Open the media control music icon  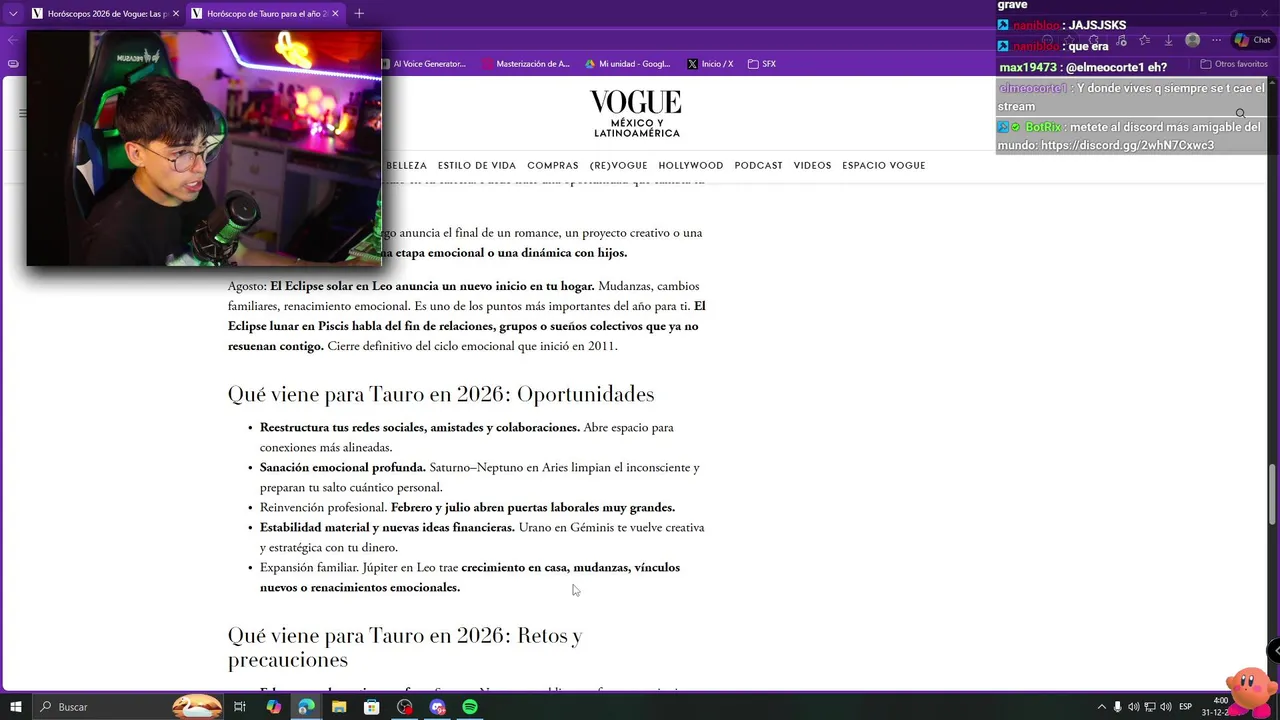[x=1120, y=40]
